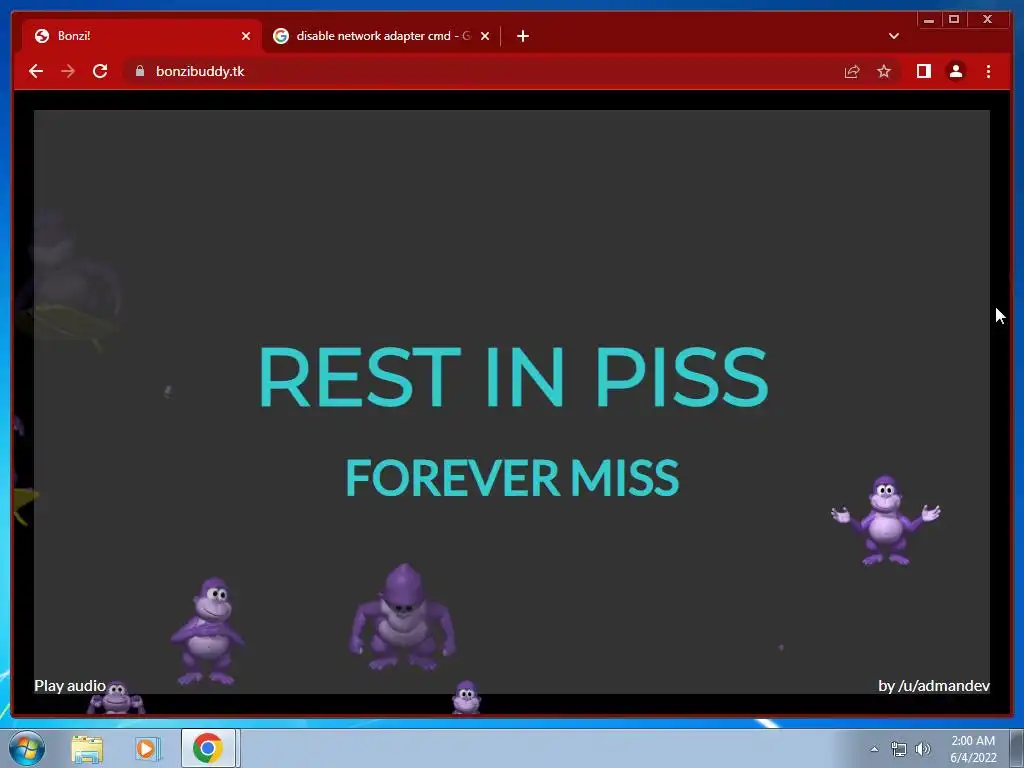Open the volume control tray icon

click(922, 749)
